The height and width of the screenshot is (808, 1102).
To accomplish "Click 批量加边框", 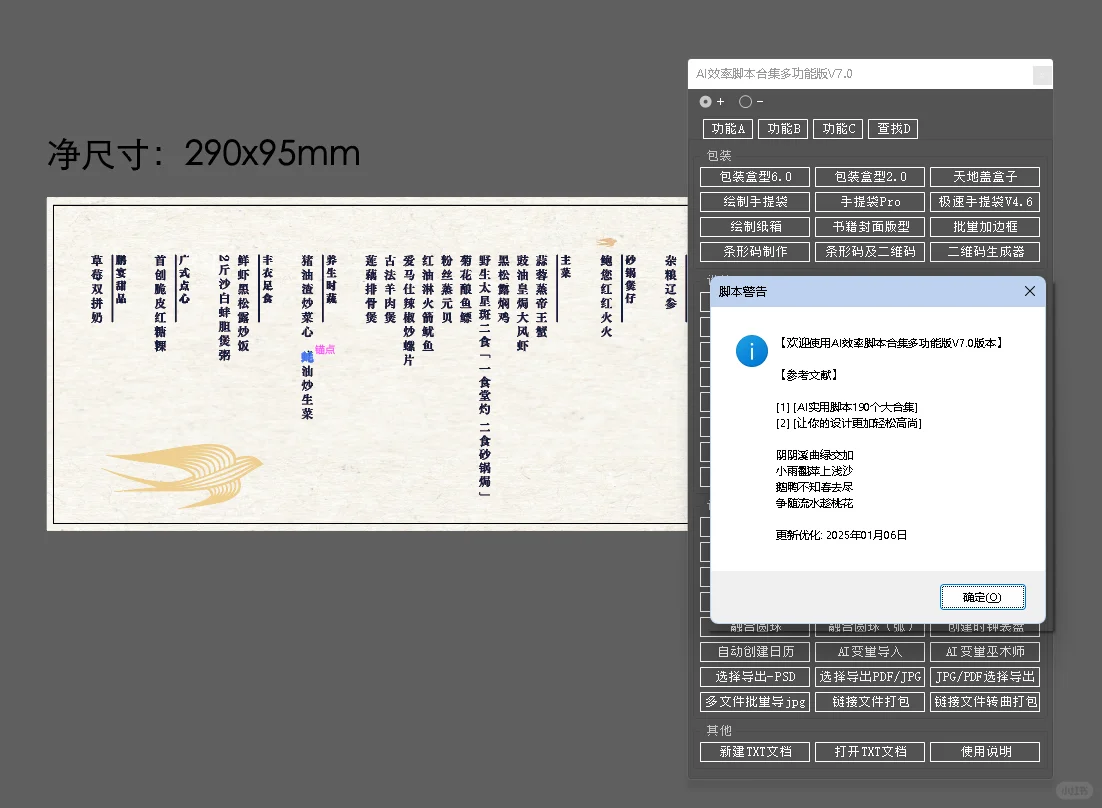I will pyautogui.click(x=985, y=226).
